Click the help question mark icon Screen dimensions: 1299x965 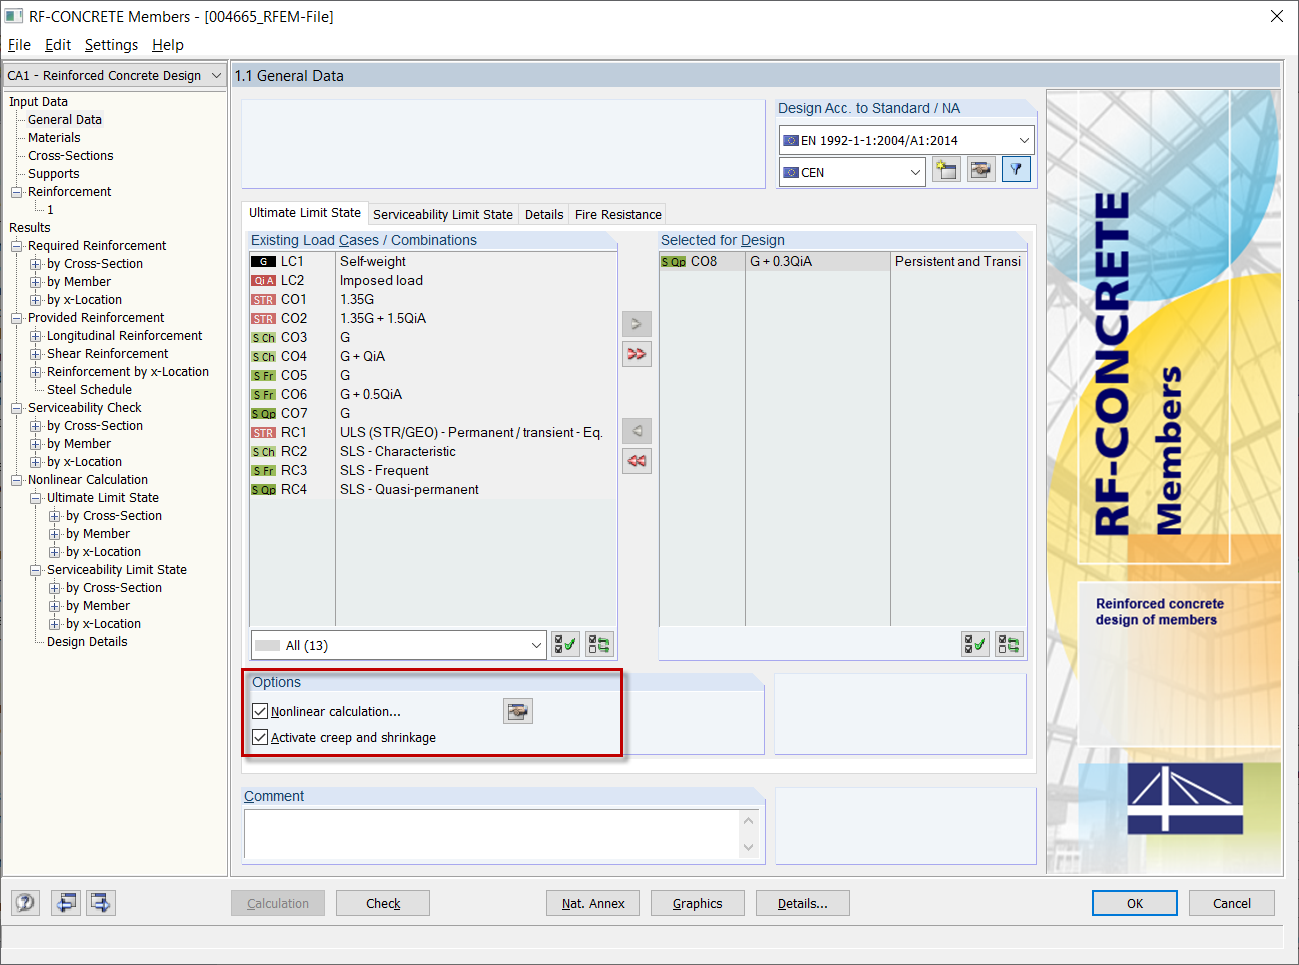click(25, 902)
